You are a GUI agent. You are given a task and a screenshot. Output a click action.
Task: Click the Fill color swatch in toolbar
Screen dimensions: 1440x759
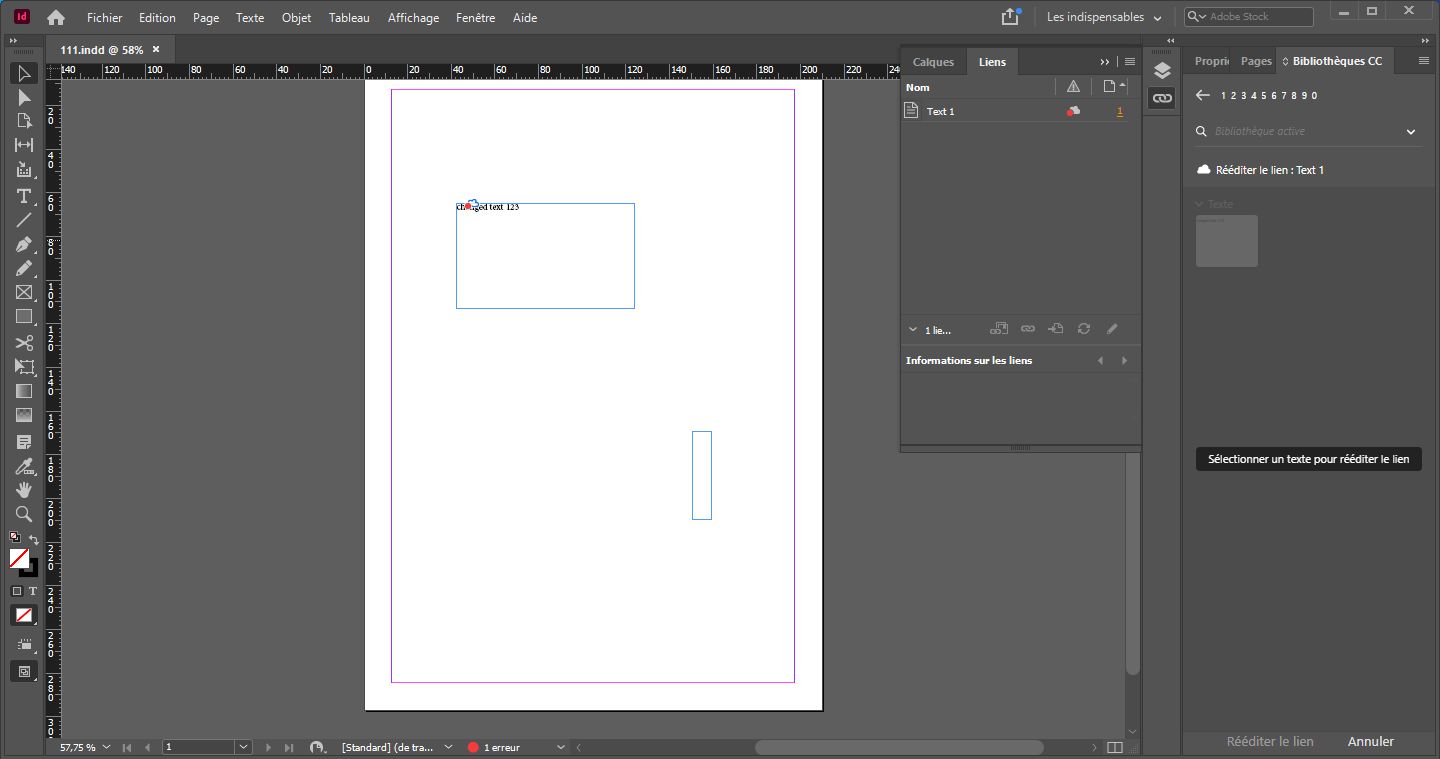22,559
